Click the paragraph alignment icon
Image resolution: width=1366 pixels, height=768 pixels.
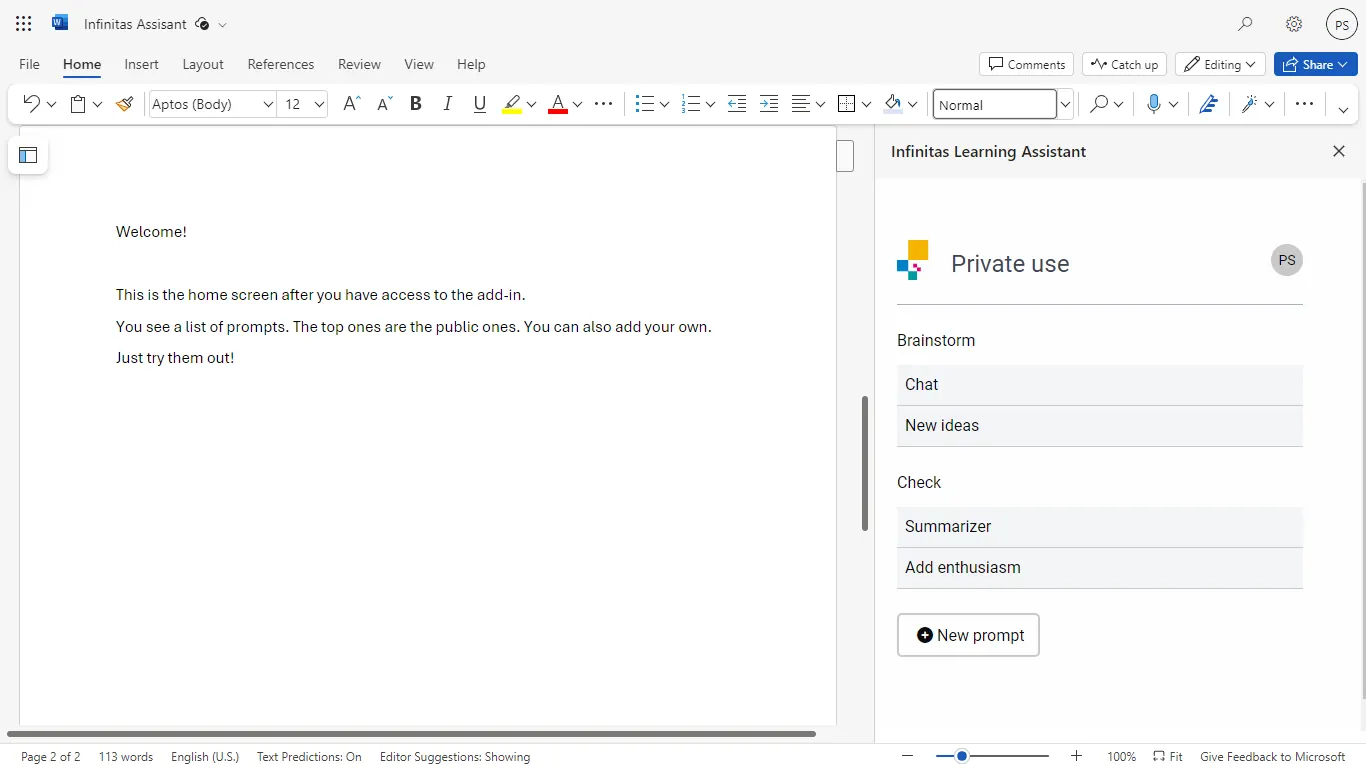[801, 104]
